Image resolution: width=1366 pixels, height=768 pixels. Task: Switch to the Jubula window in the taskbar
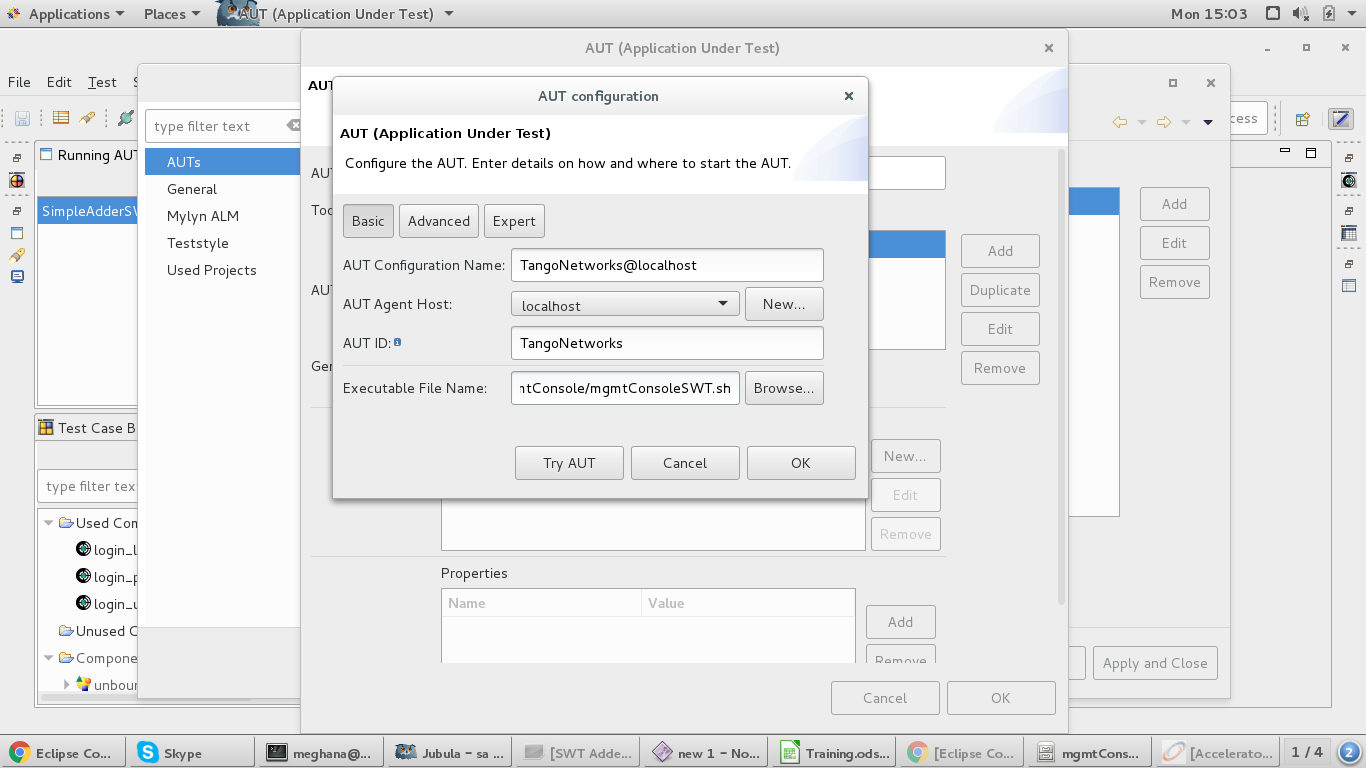pos(449,753)
